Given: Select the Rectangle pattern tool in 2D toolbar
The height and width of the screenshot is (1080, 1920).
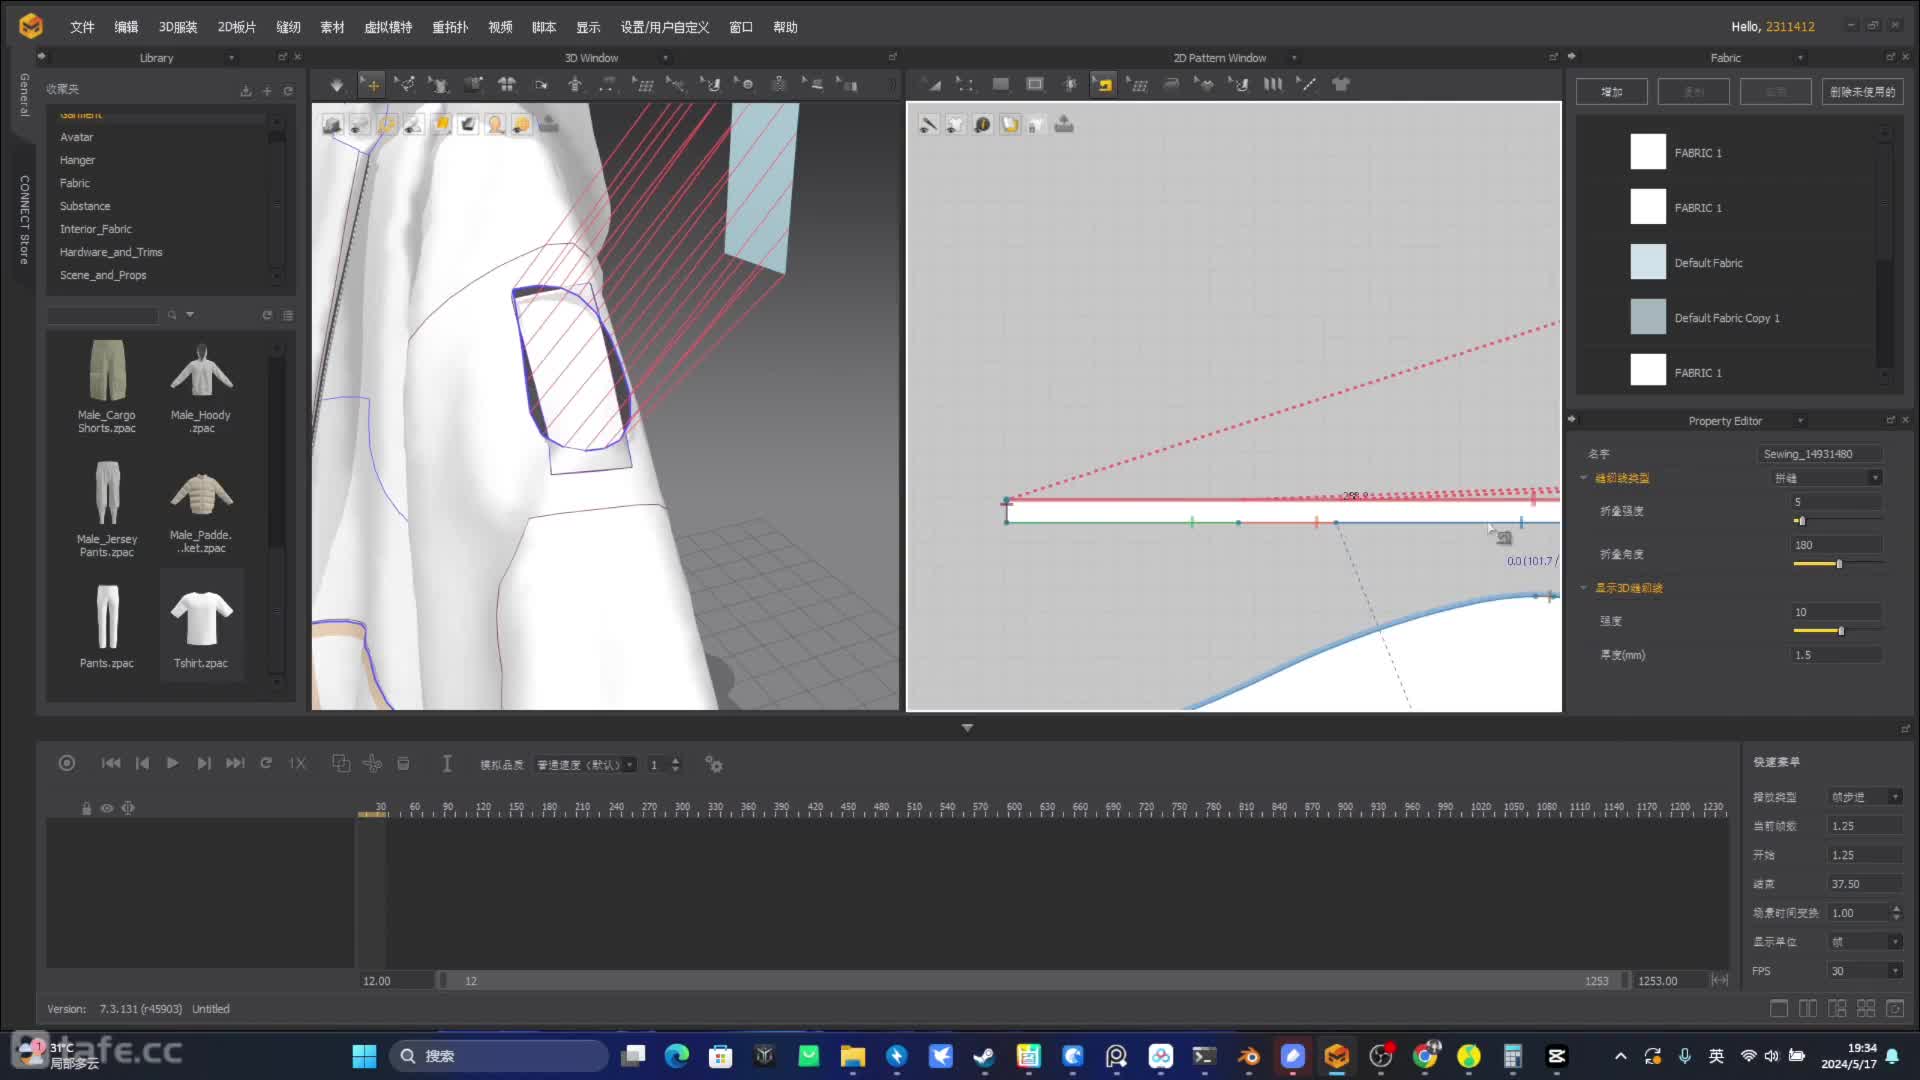Looking at the screenshot, I should click(x=1035, y=85).
